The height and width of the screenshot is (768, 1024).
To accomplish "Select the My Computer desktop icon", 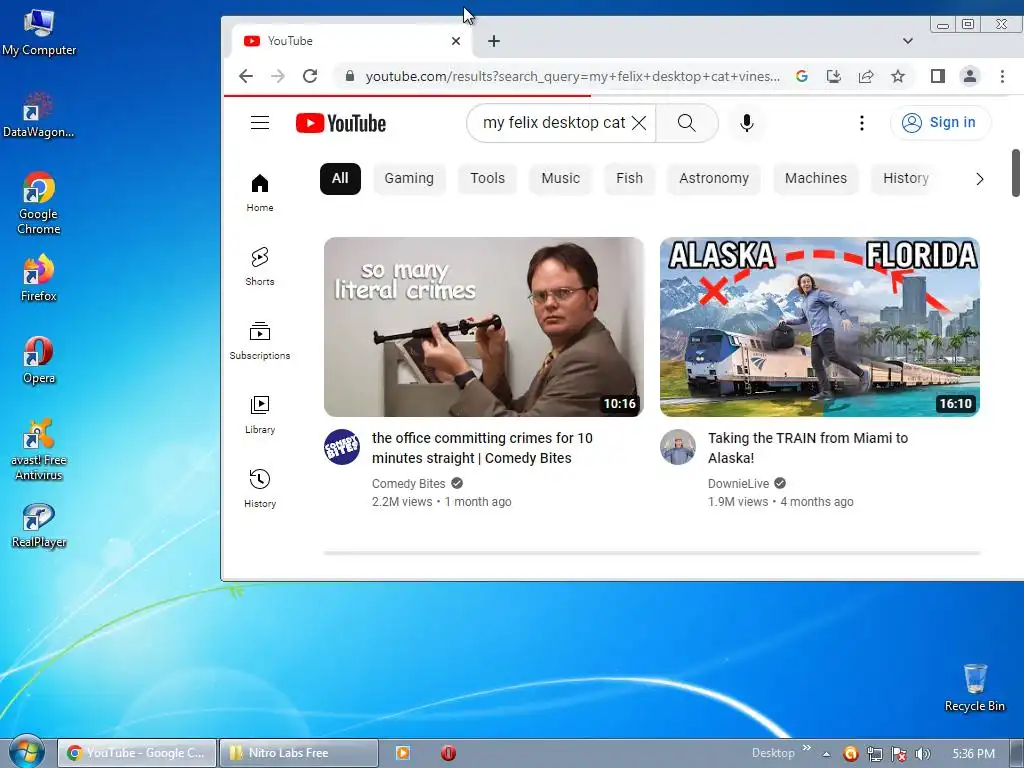I will pos(39,33).
